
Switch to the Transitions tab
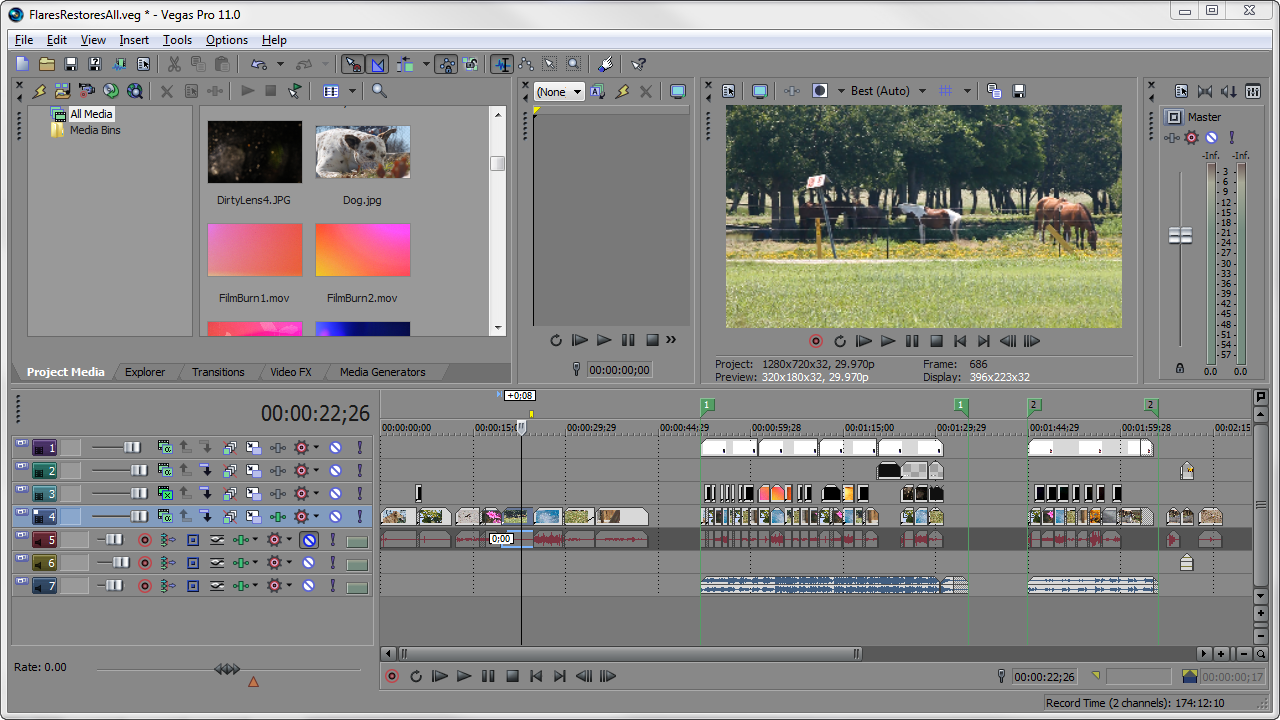click(x=218, y=372)
